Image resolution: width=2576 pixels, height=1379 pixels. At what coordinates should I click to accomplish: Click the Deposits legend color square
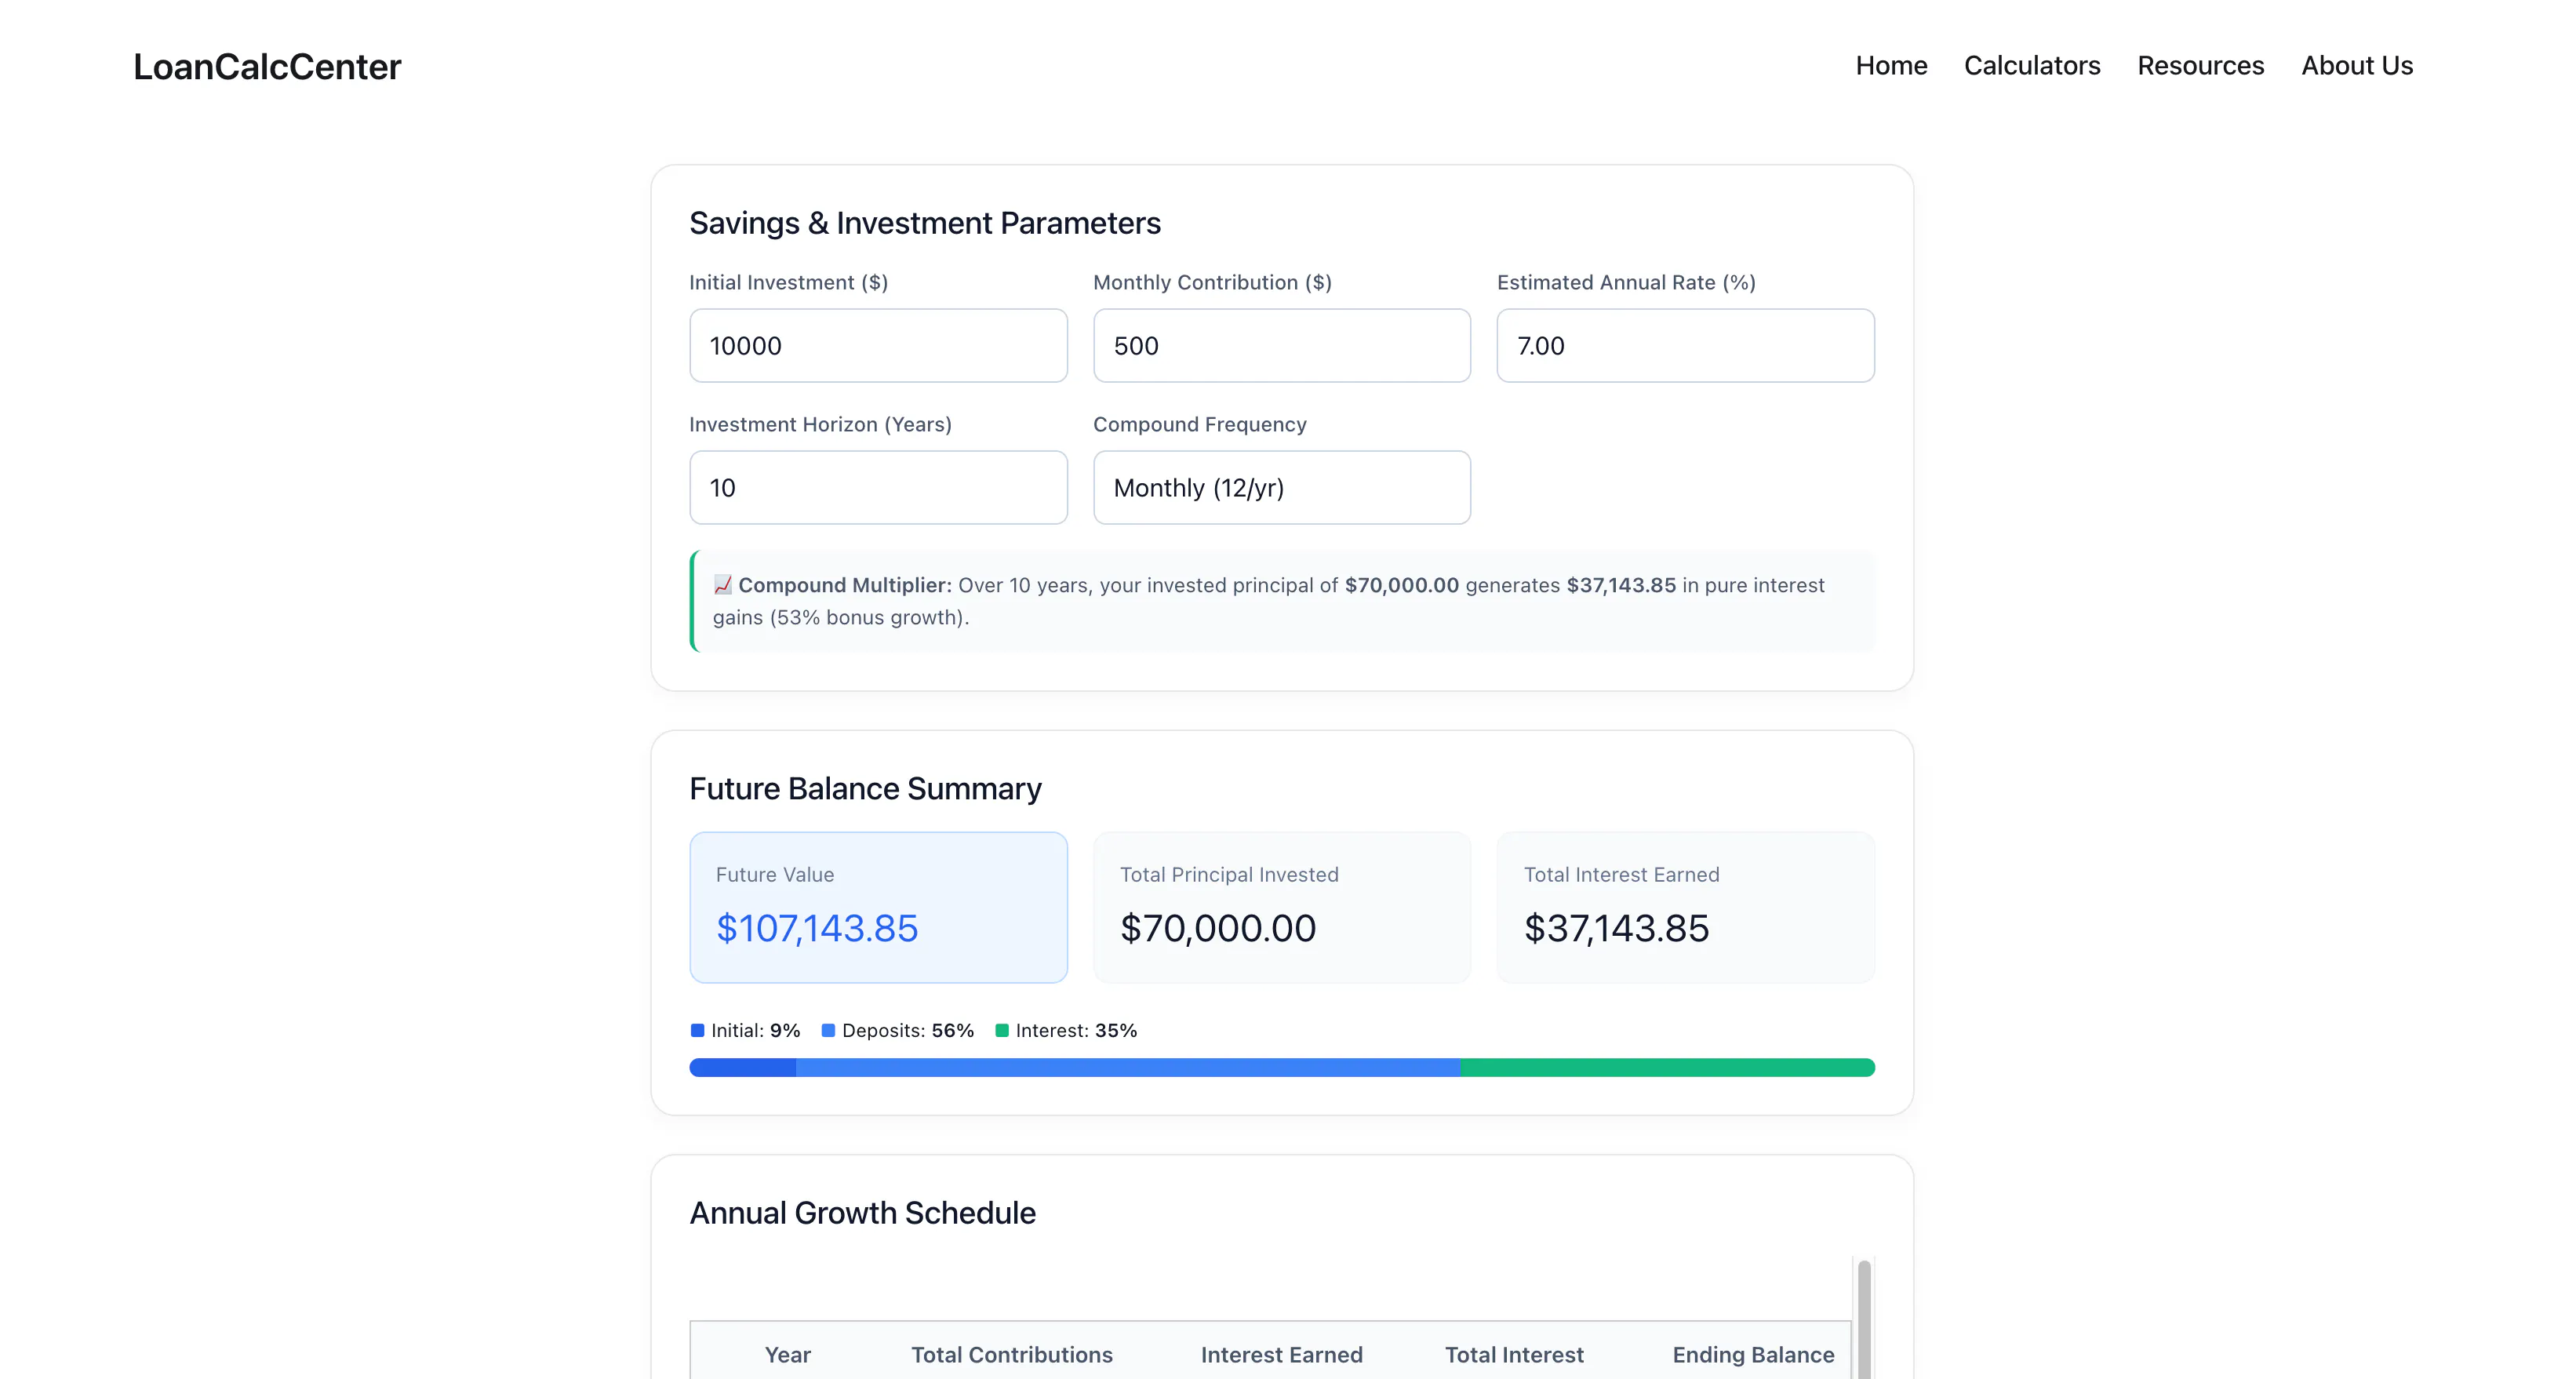828,1030
